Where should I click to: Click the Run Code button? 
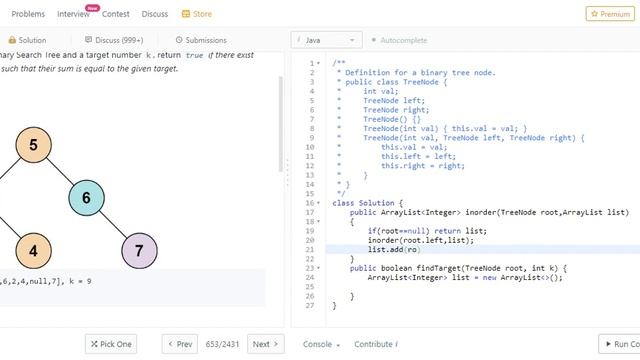(619, 344)
